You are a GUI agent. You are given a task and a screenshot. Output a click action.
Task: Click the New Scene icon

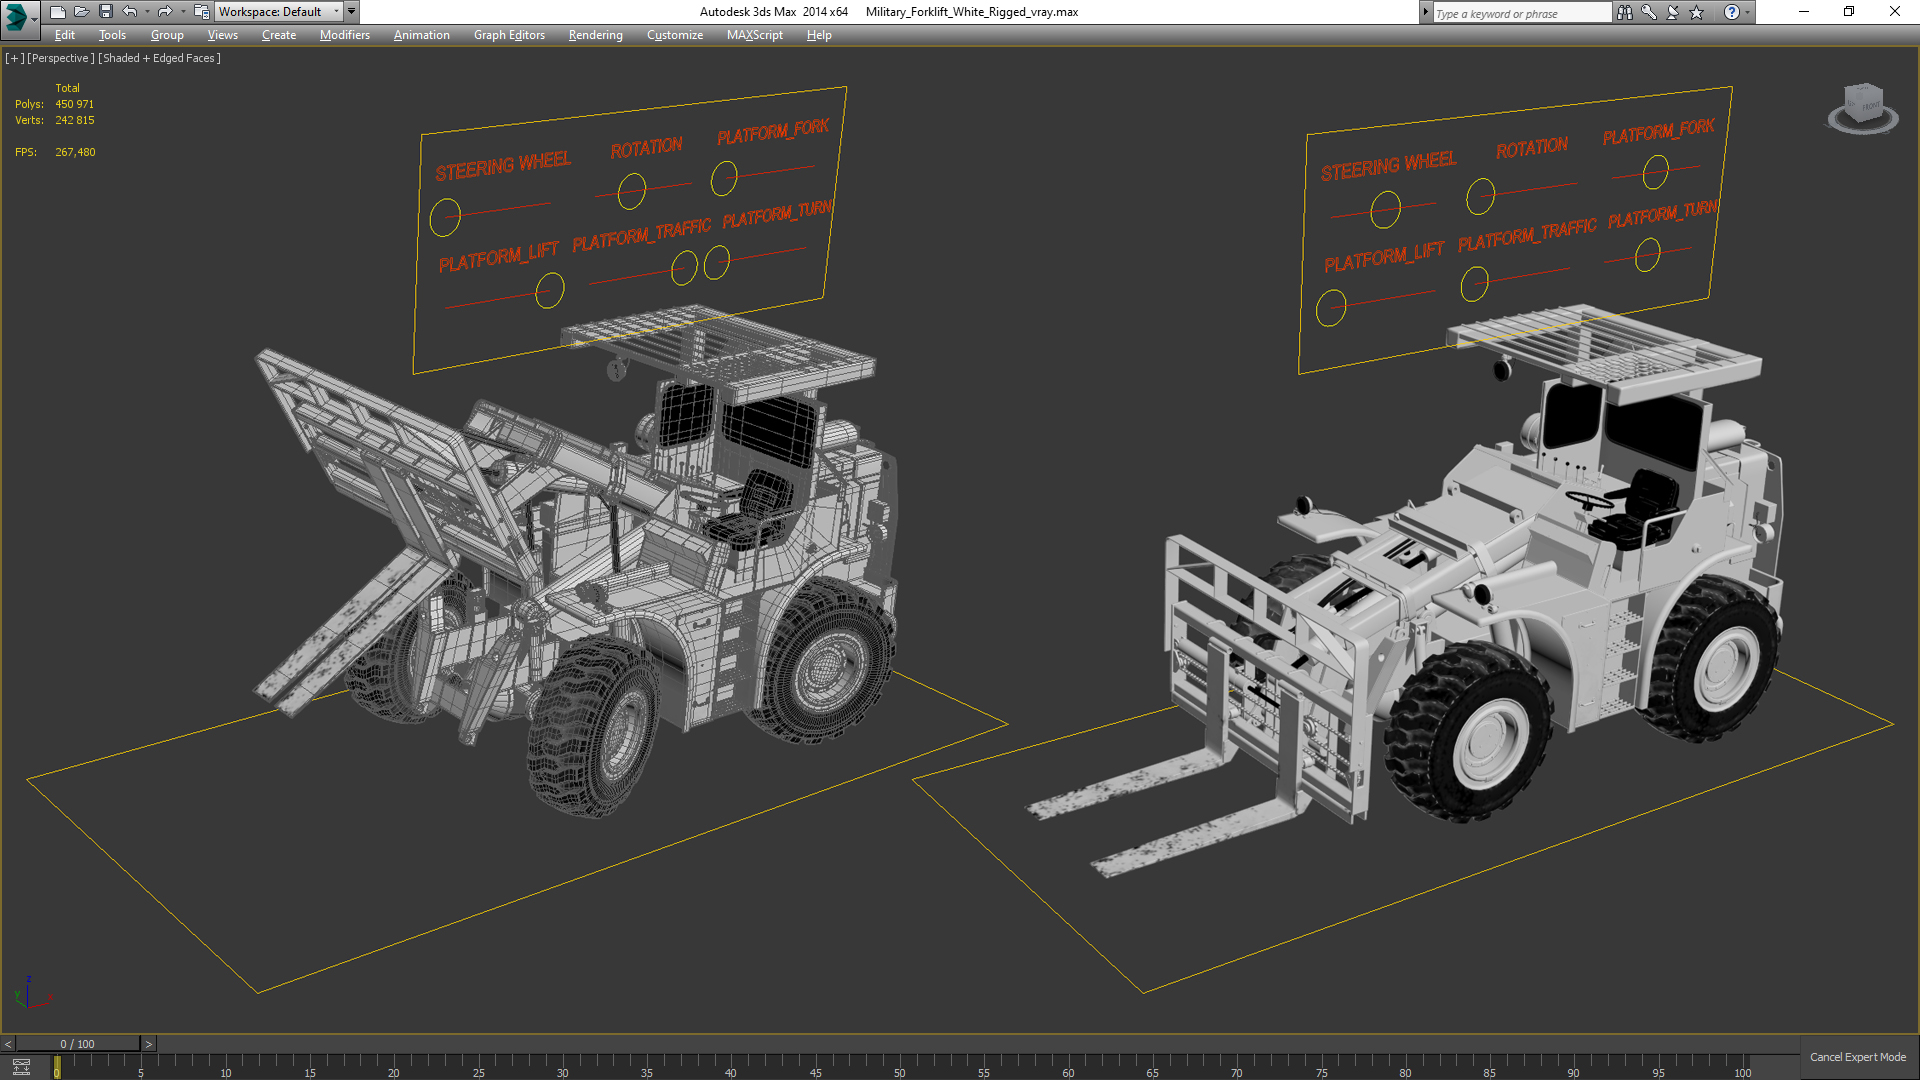tap(57, 12)
